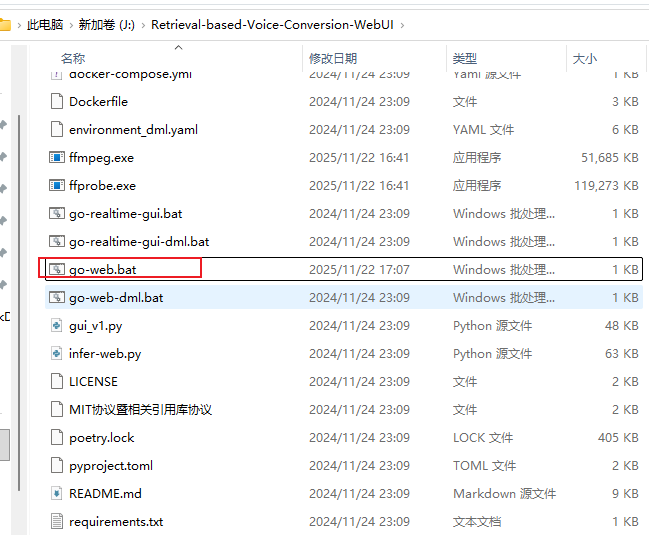649x547 pixels.
Task: Click the 2025/11/22 17:07 date of go-web.bat
Action: pyautogui.click(x=359, y=270)
